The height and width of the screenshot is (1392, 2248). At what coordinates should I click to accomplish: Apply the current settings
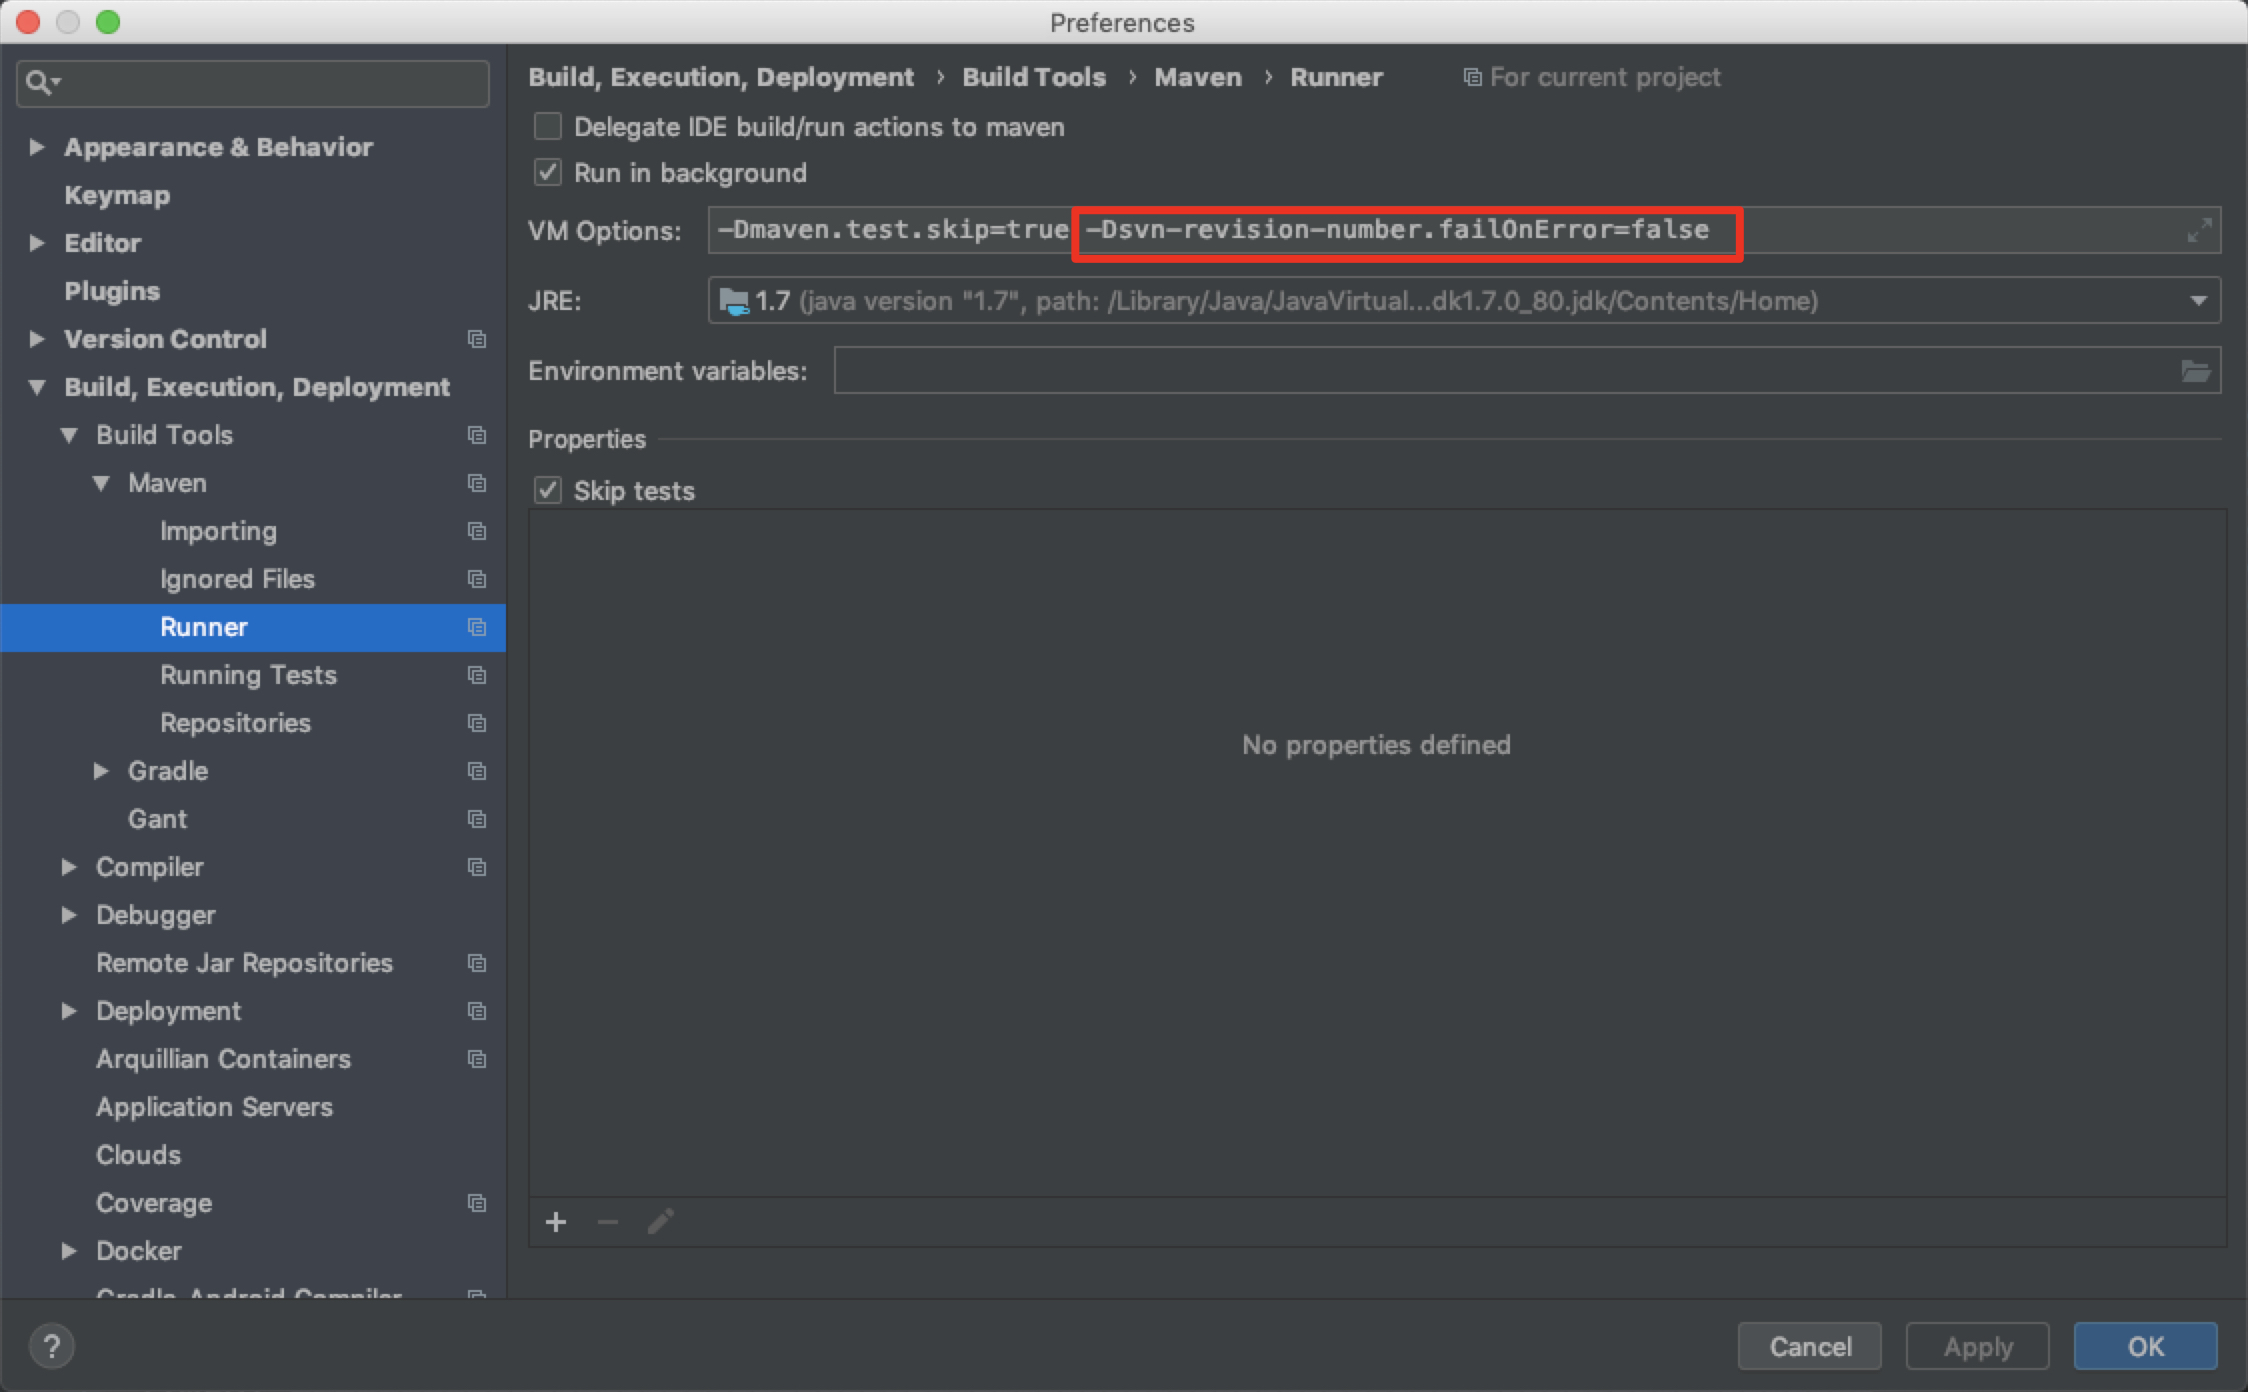pyautogui.click(x=1976, y=1346)
